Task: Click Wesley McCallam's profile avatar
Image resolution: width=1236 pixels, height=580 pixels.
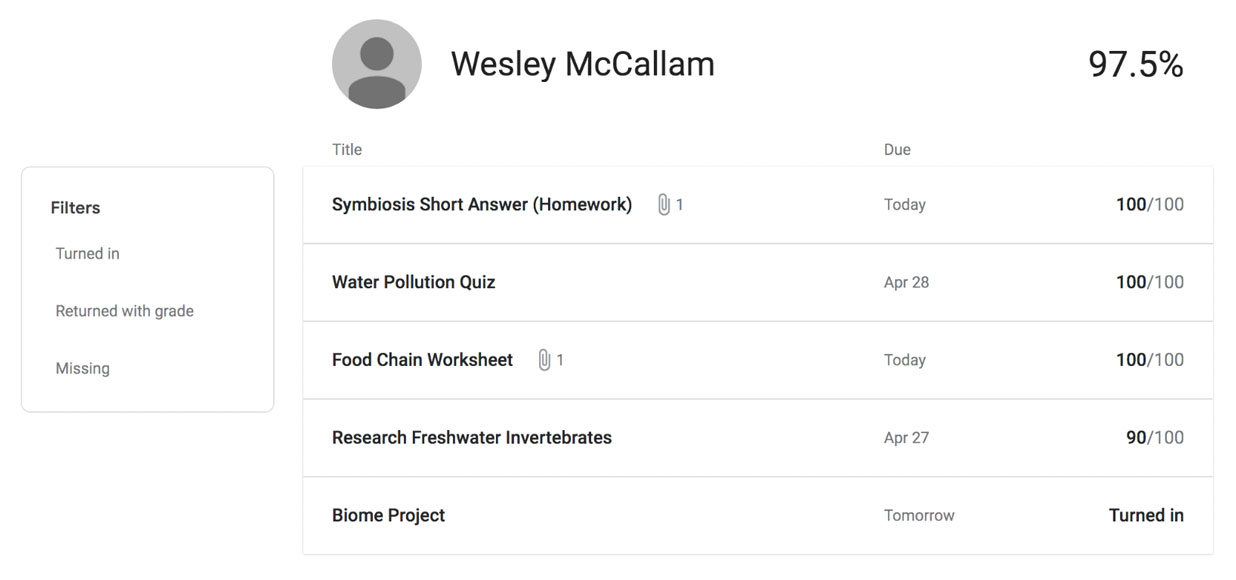Action: [x=376, y=64]
